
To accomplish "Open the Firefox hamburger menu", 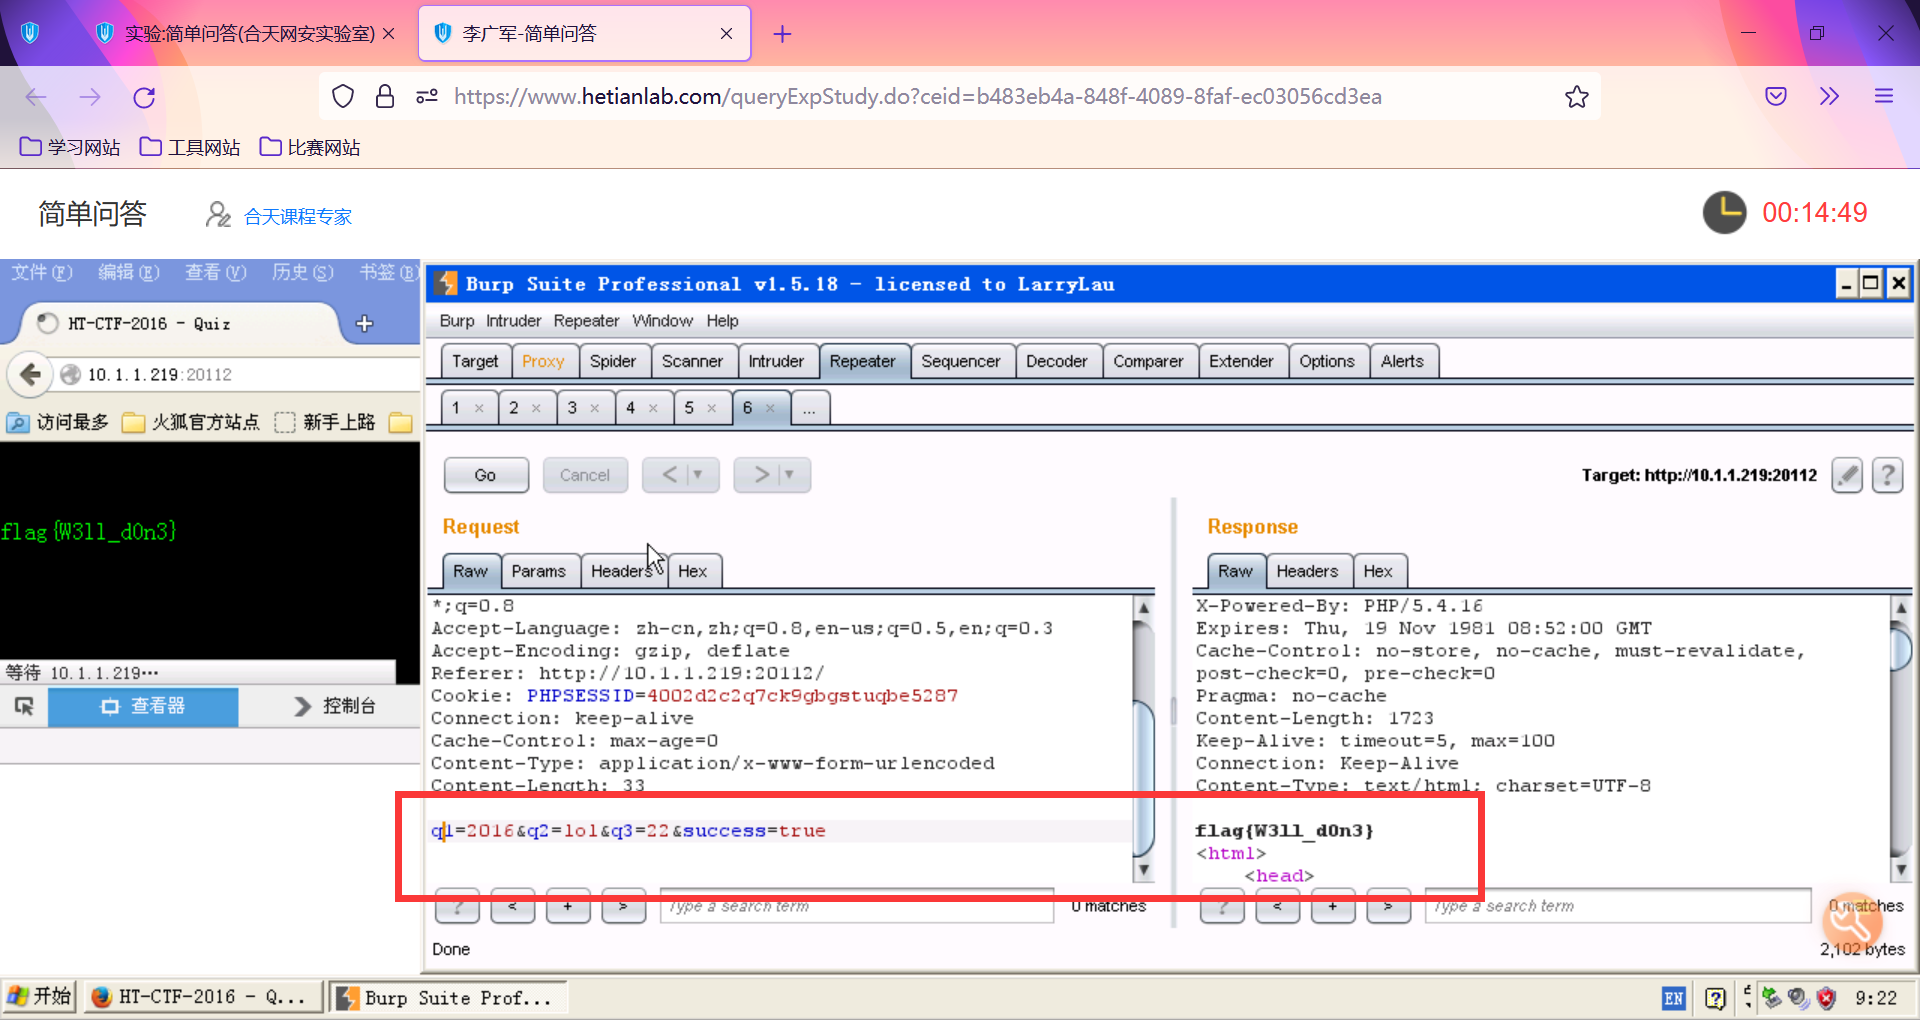I will tap(1884, 97).
